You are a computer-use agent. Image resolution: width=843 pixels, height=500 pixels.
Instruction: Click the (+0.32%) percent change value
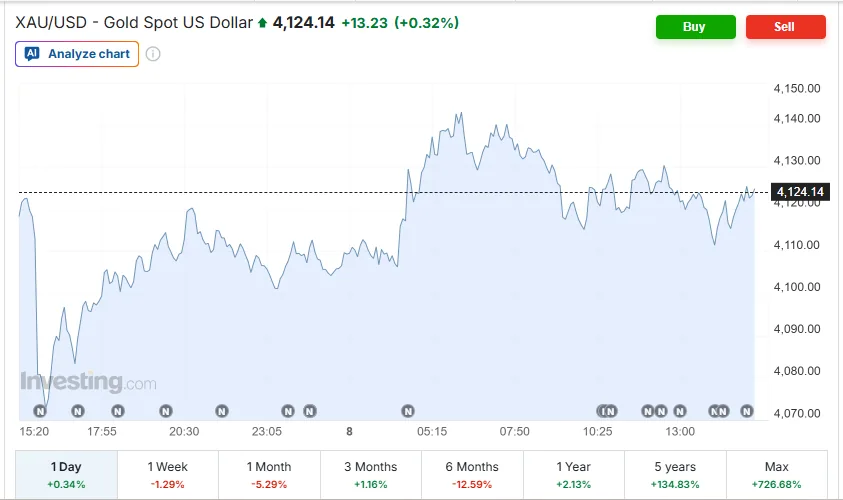(426, 23)
